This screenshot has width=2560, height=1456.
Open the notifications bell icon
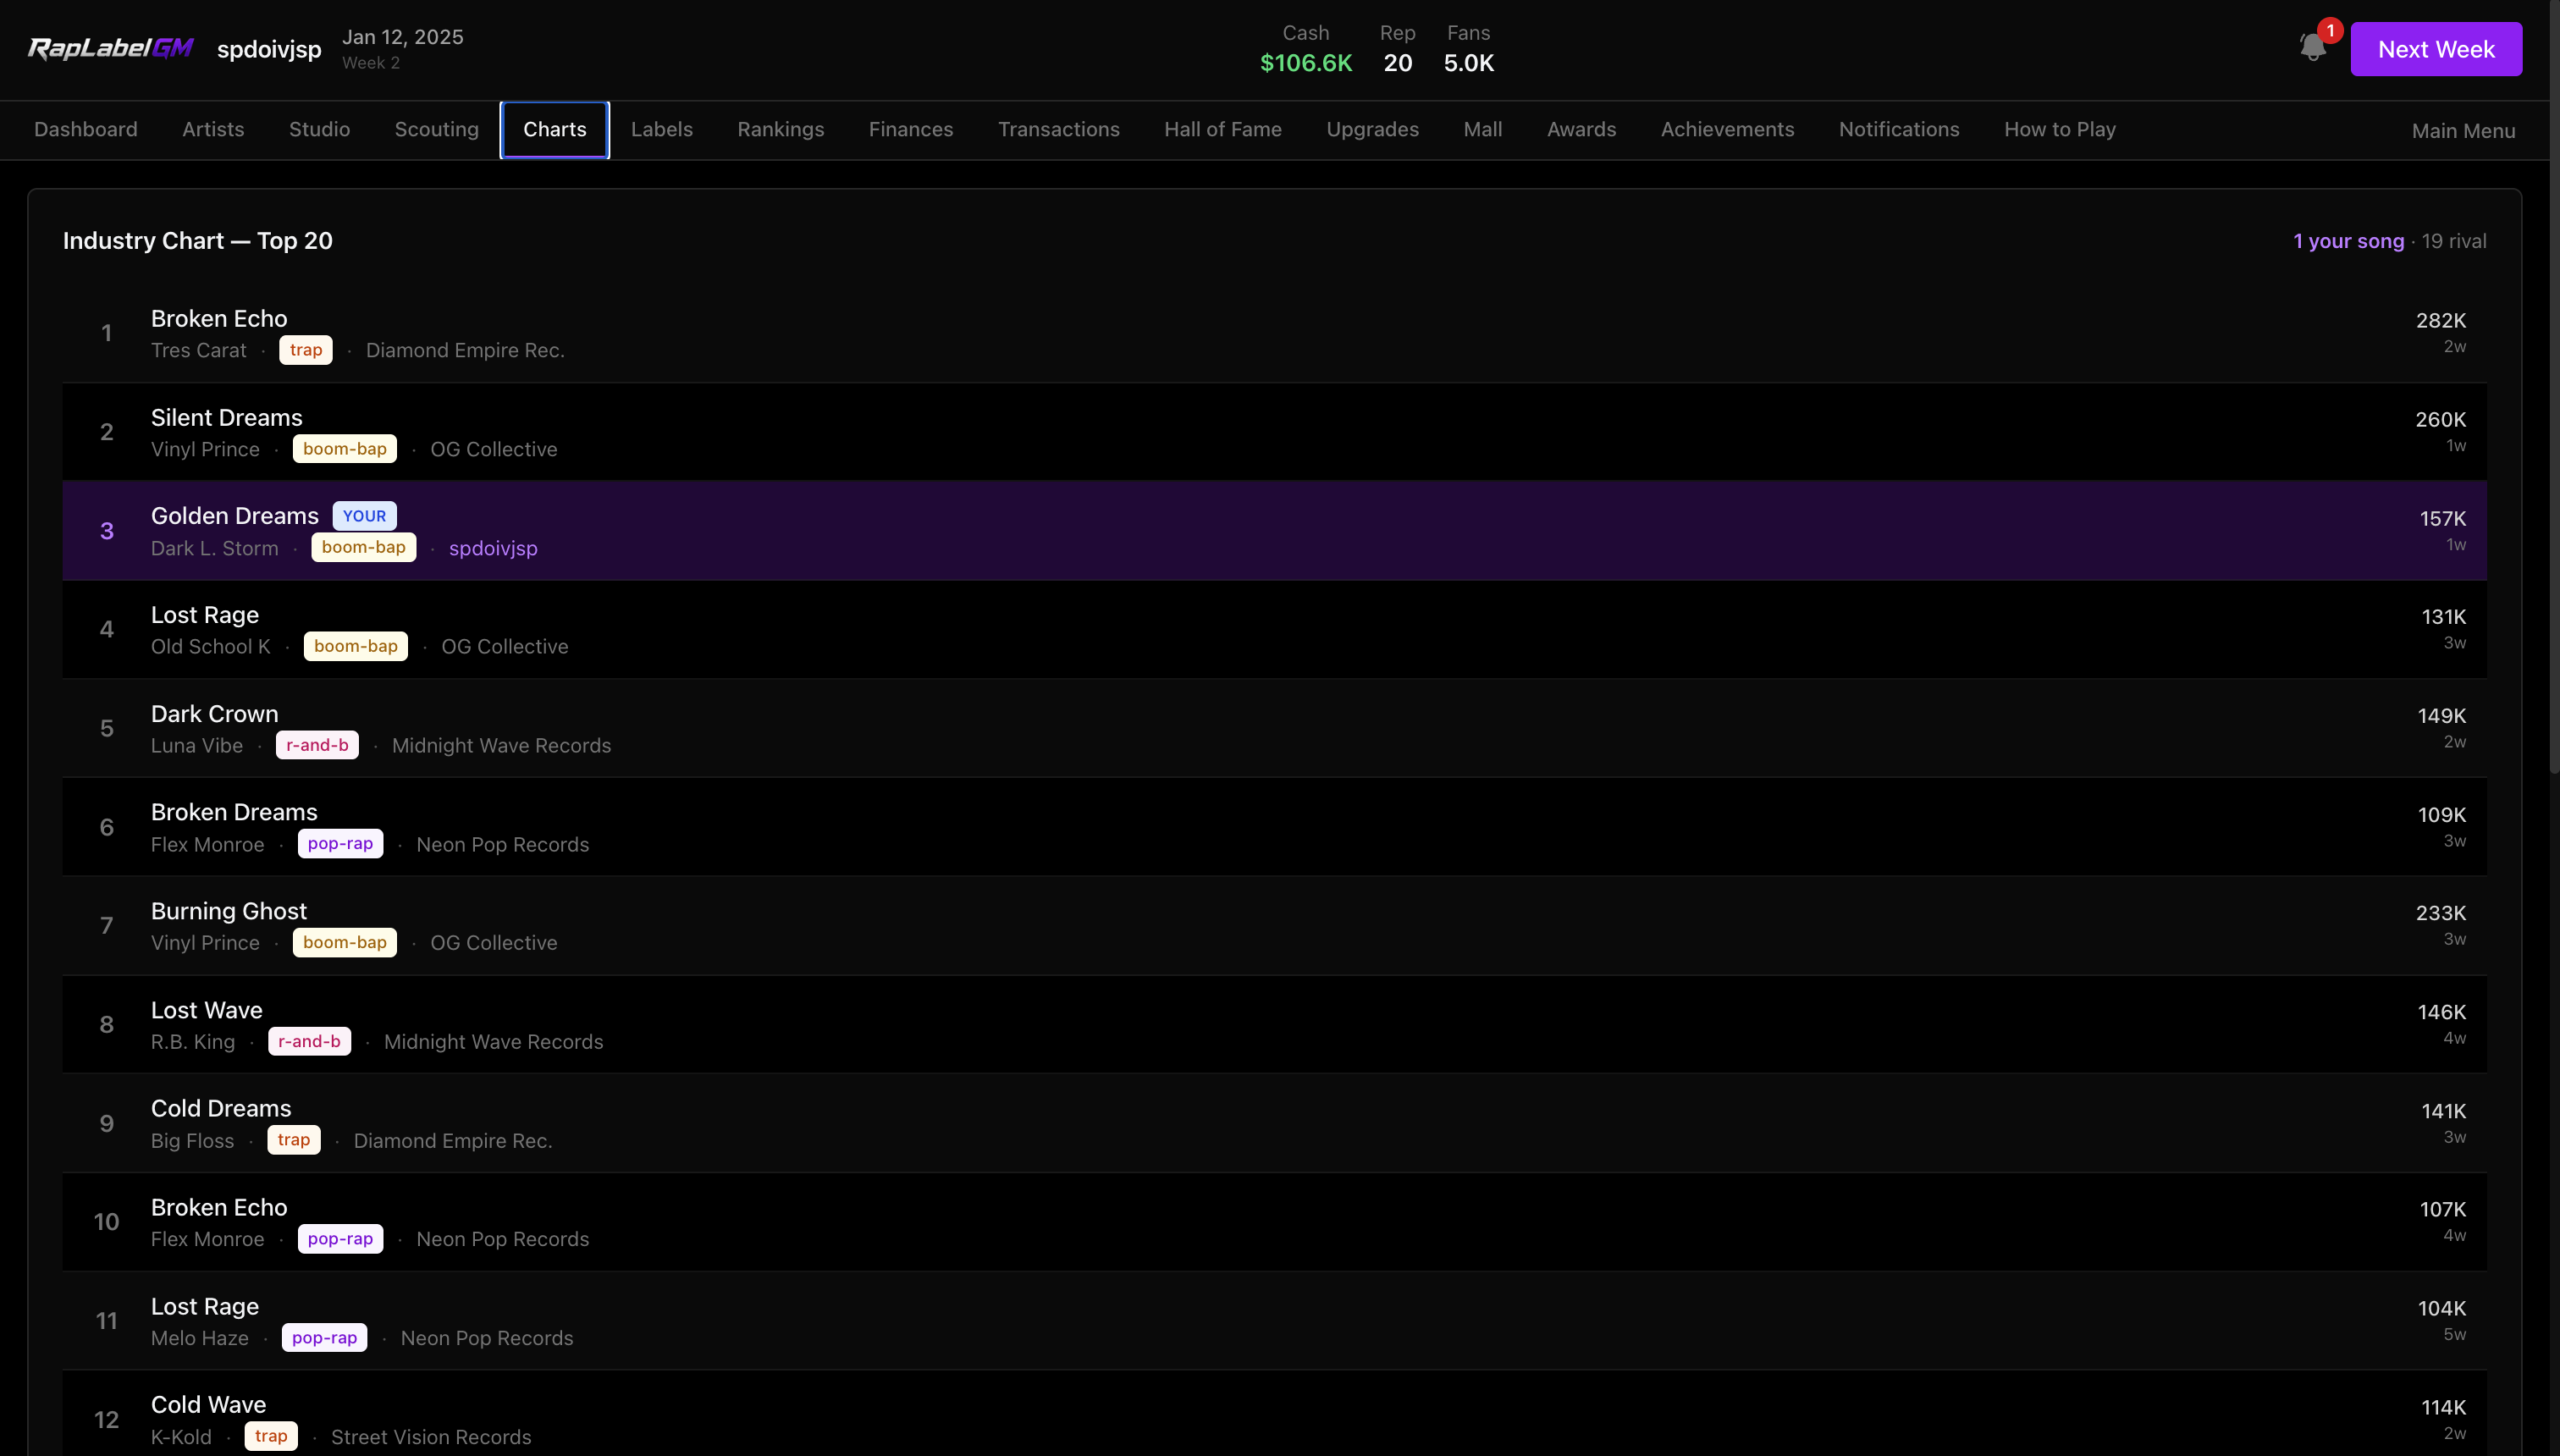(2313, 48)
